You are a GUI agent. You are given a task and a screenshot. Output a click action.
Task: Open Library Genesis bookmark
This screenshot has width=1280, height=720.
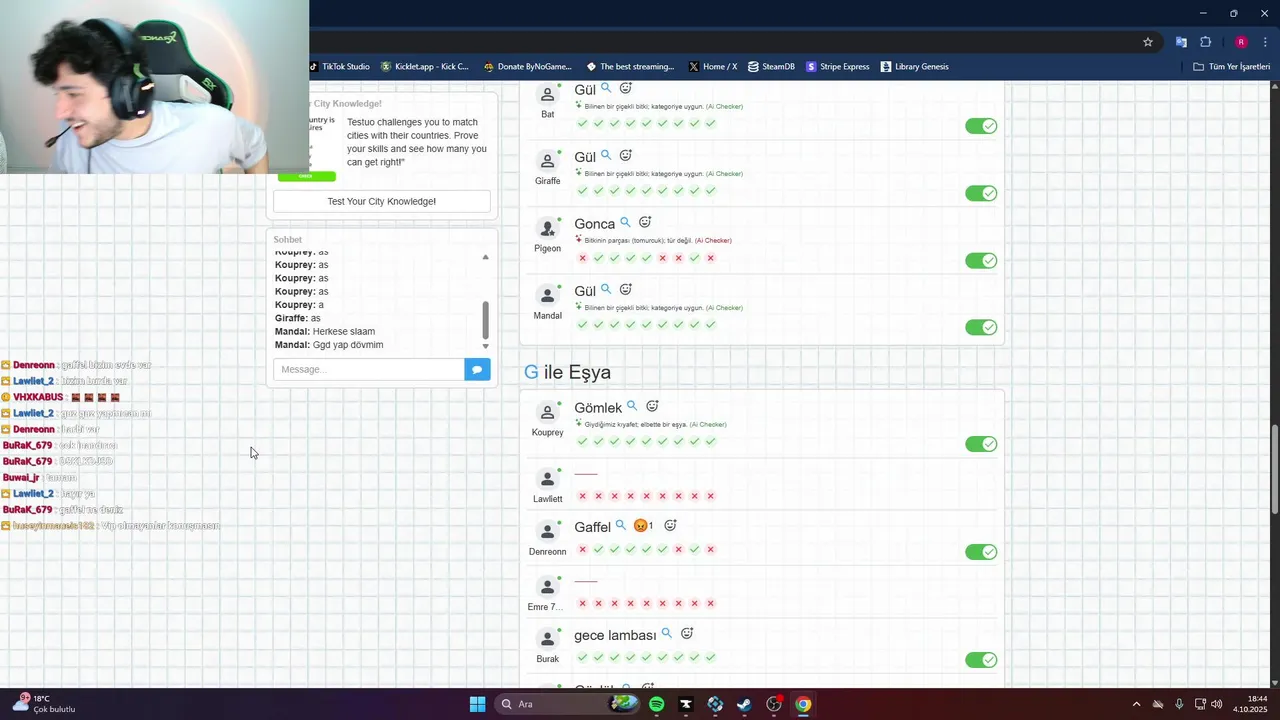915,67
